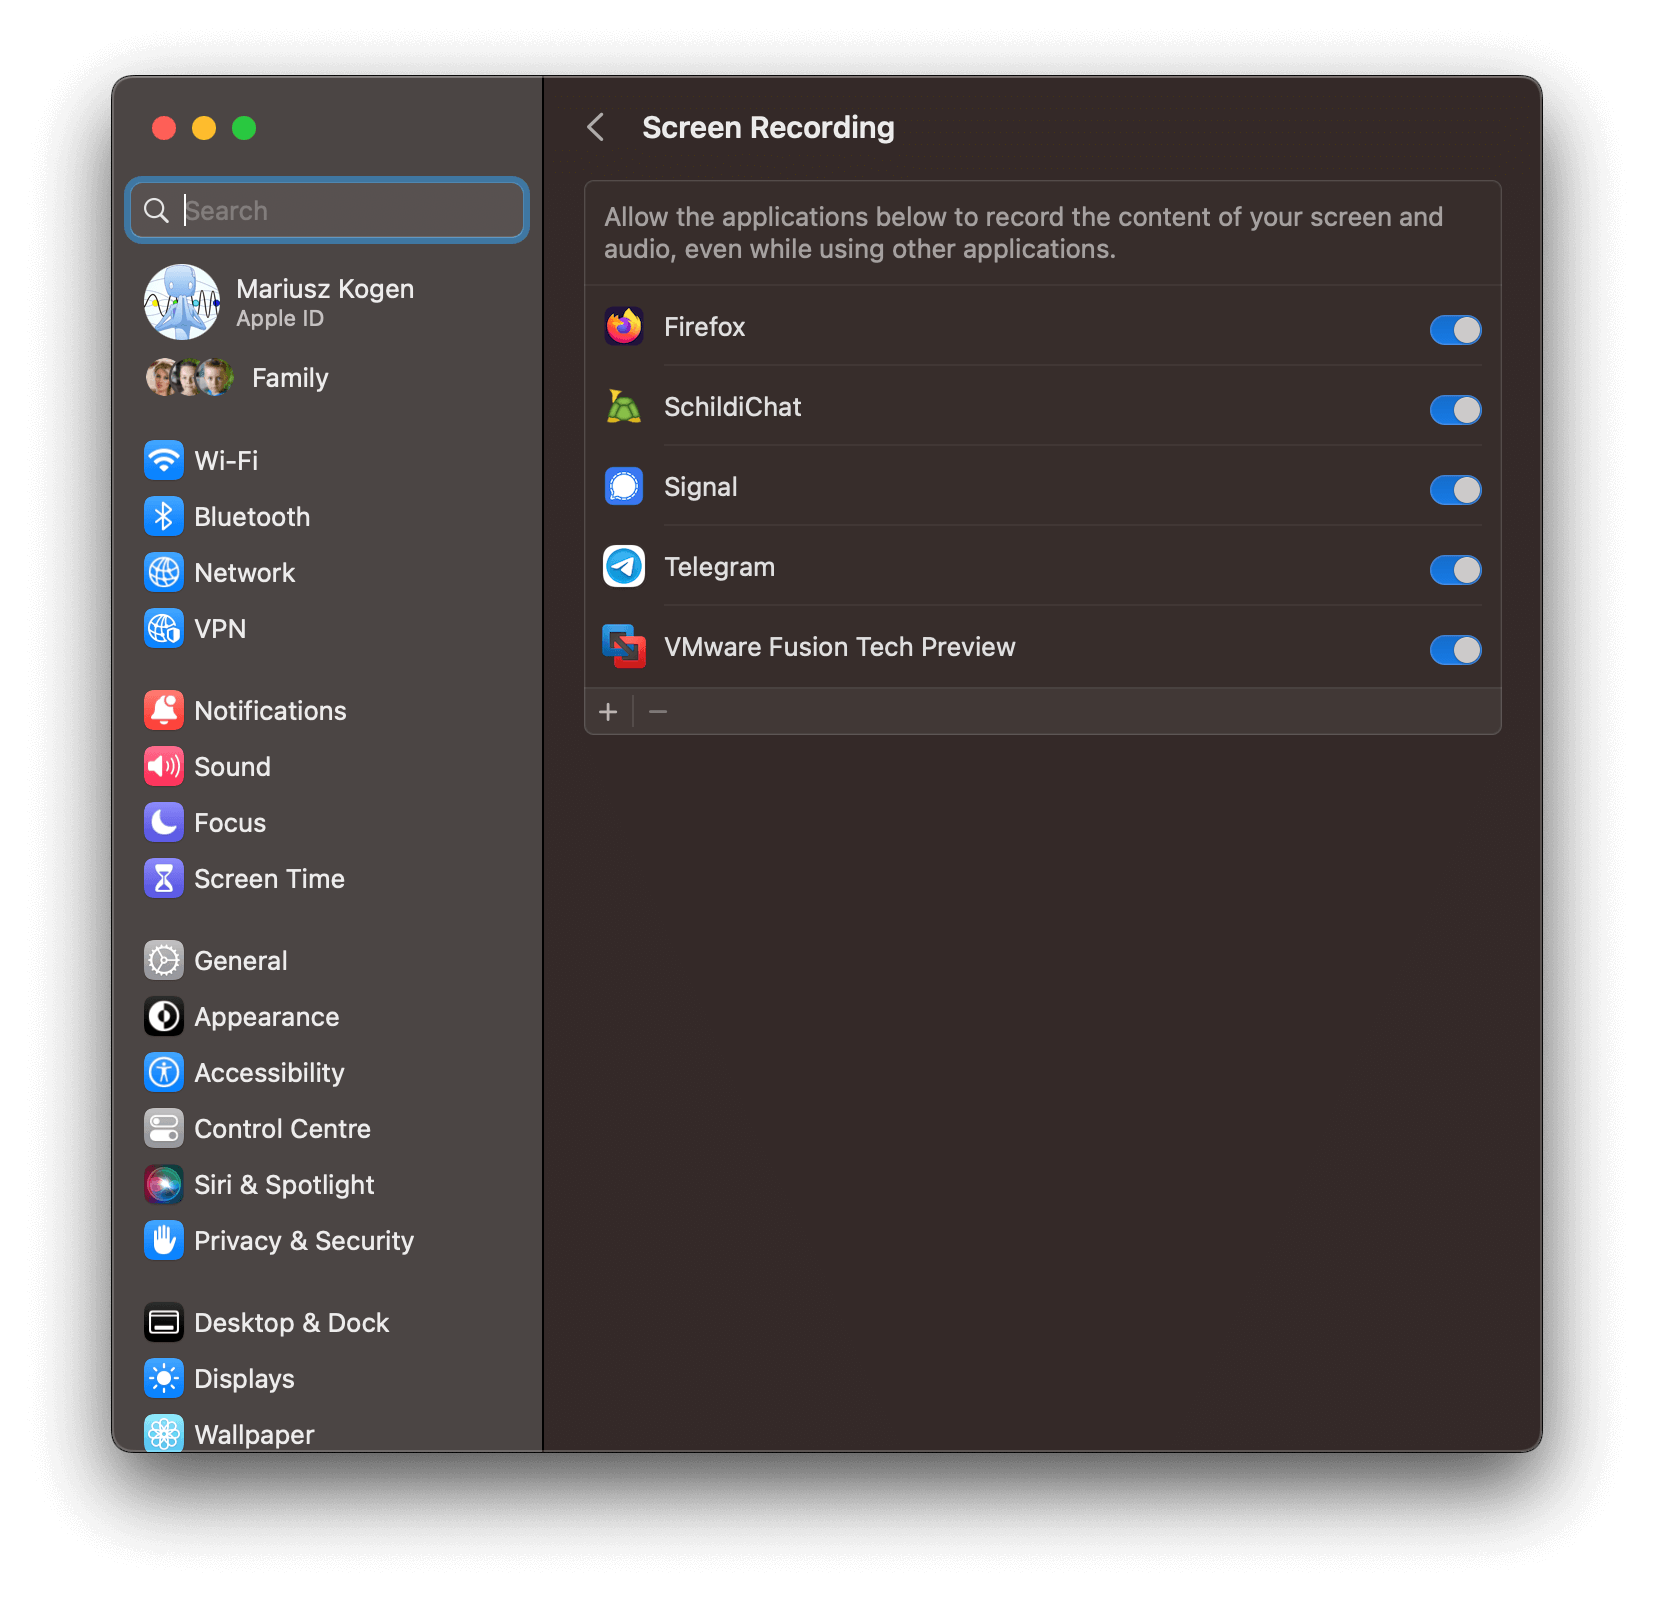The width and height of the screenshot is (1654, 1600).
Task: Open Bluetooth settings pane
Action: 251,517
